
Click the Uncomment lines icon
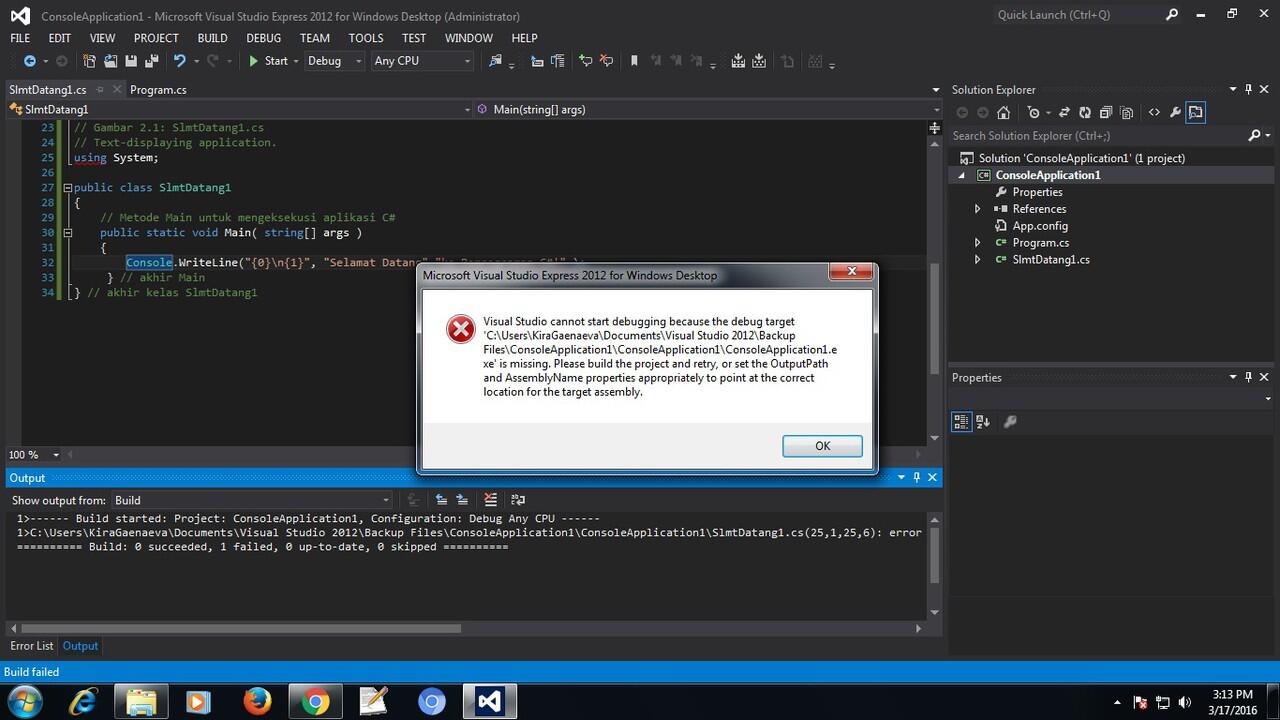[x=606, y=61]
